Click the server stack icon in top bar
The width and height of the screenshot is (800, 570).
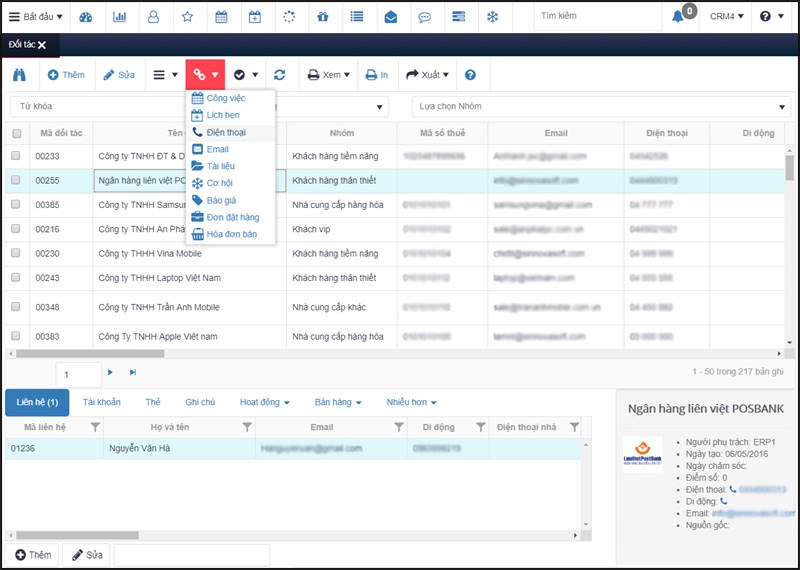459,17
